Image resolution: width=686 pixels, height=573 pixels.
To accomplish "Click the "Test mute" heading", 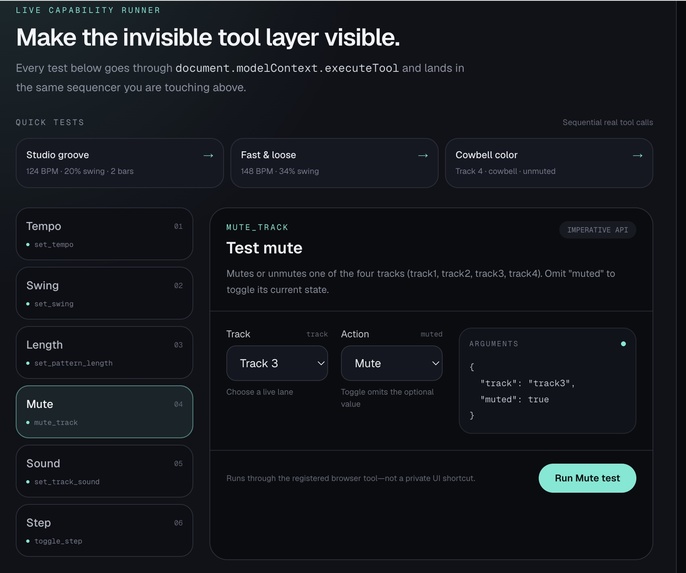I will [264, 248].
